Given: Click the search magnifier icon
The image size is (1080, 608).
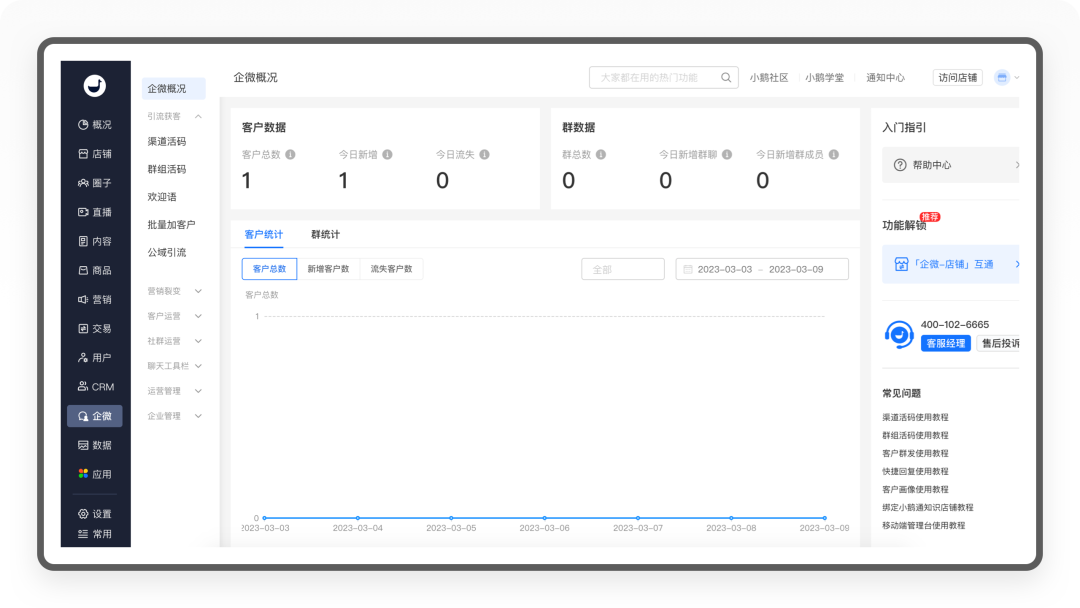Looking at the screenshot, I should 724,77.
